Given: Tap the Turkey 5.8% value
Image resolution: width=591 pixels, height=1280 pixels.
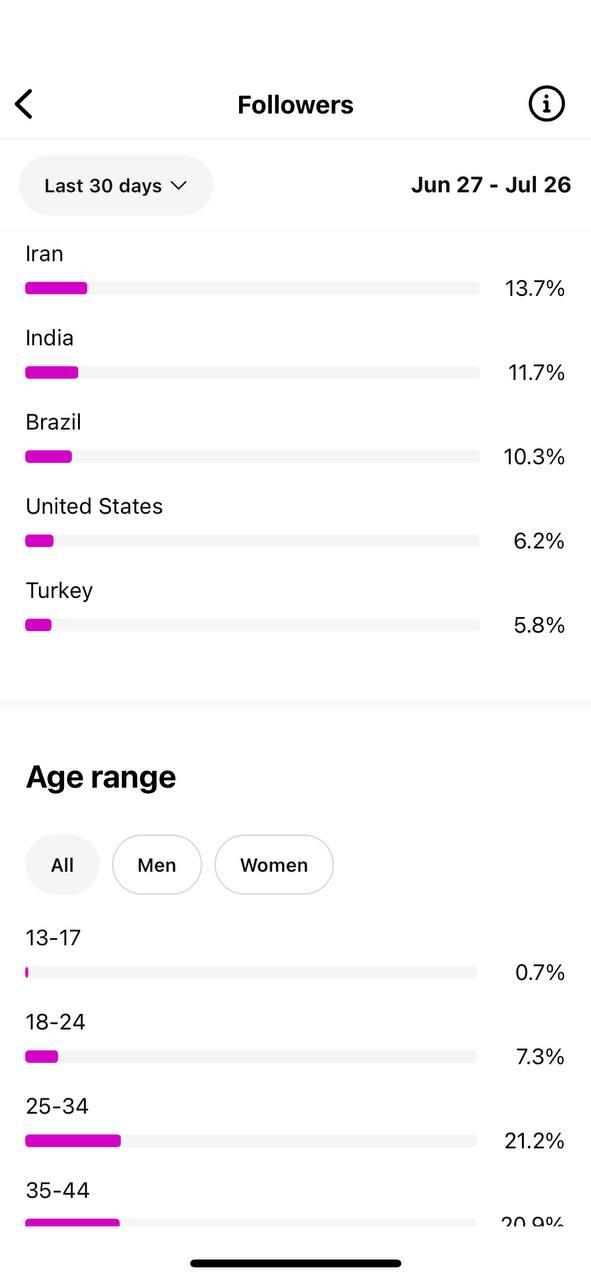Looking at the screenshot, I should 539,625.
